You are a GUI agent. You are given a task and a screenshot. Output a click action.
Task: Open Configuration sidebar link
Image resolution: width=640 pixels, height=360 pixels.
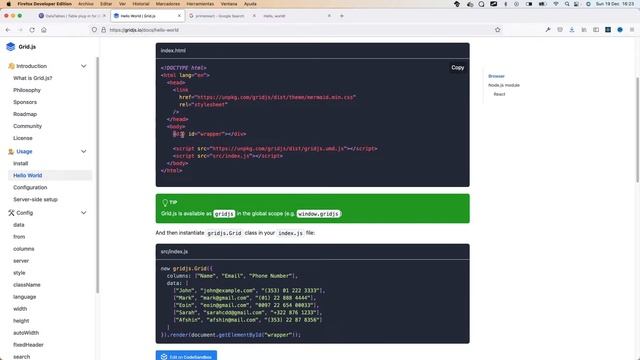30,187
